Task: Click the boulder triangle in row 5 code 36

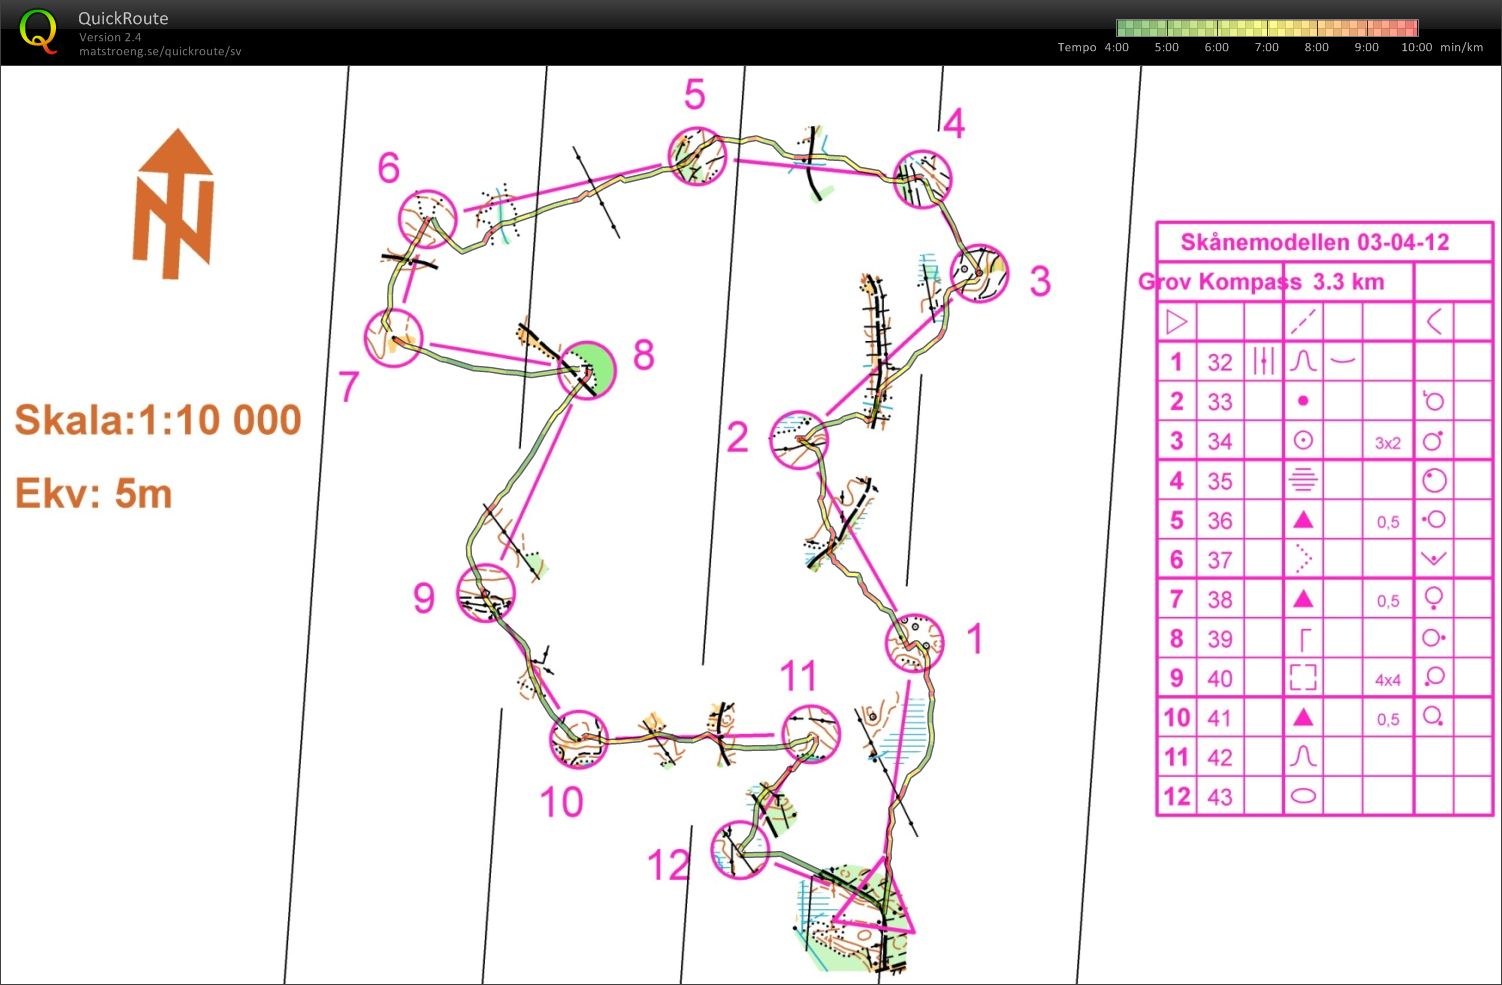Action: (x=1302, y=519)
